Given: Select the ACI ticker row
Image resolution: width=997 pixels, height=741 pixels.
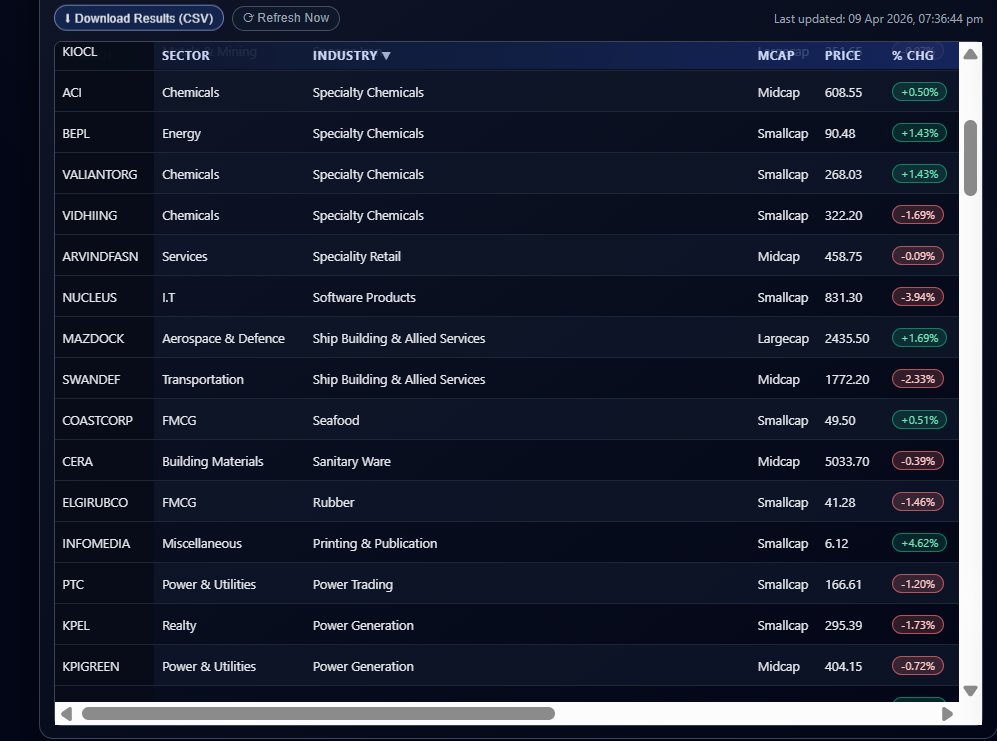Looking at the screenshot, I should pos(506,92).
